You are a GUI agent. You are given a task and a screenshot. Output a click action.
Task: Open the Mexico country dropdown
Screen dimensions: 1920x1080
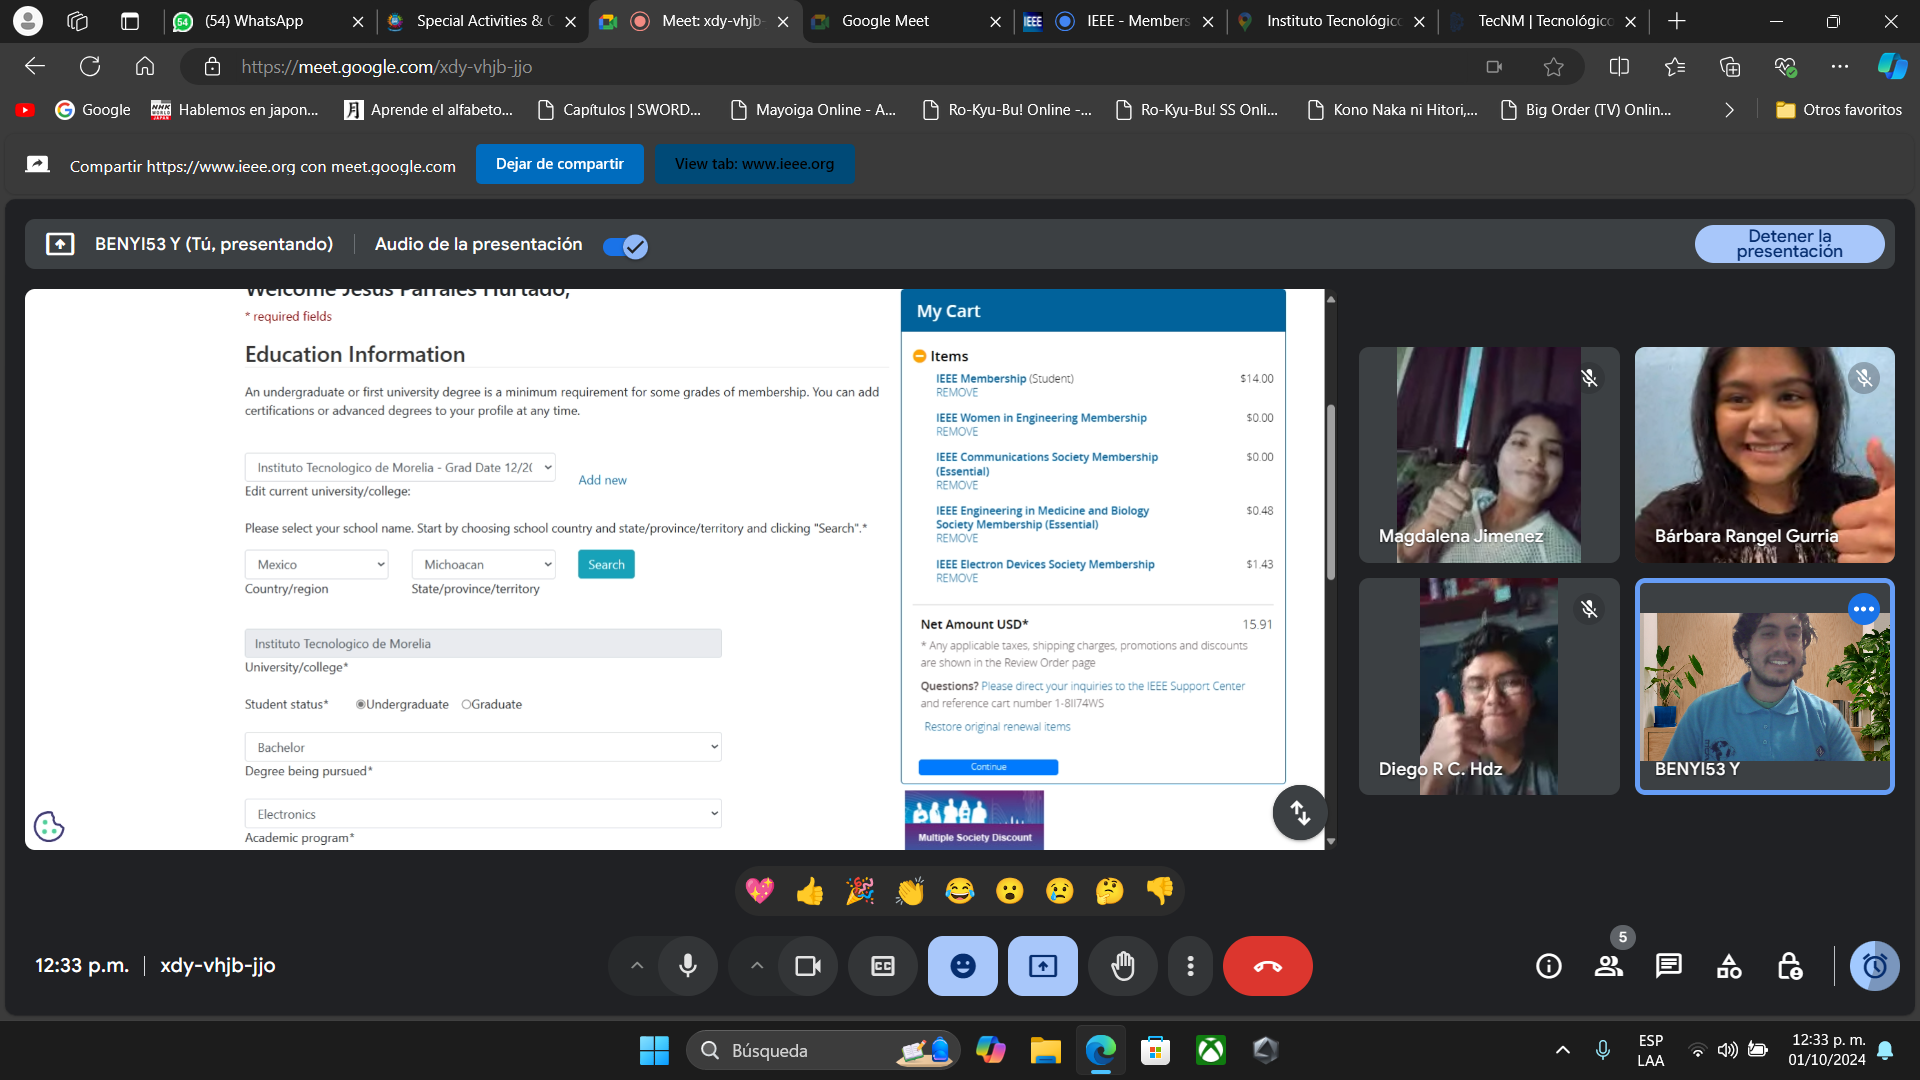point(316,564)
